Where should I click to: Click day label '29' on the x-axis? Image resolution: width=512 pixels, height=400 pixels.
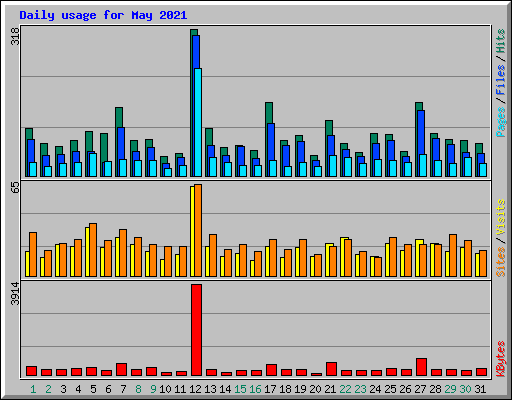[x=450, y=389]
